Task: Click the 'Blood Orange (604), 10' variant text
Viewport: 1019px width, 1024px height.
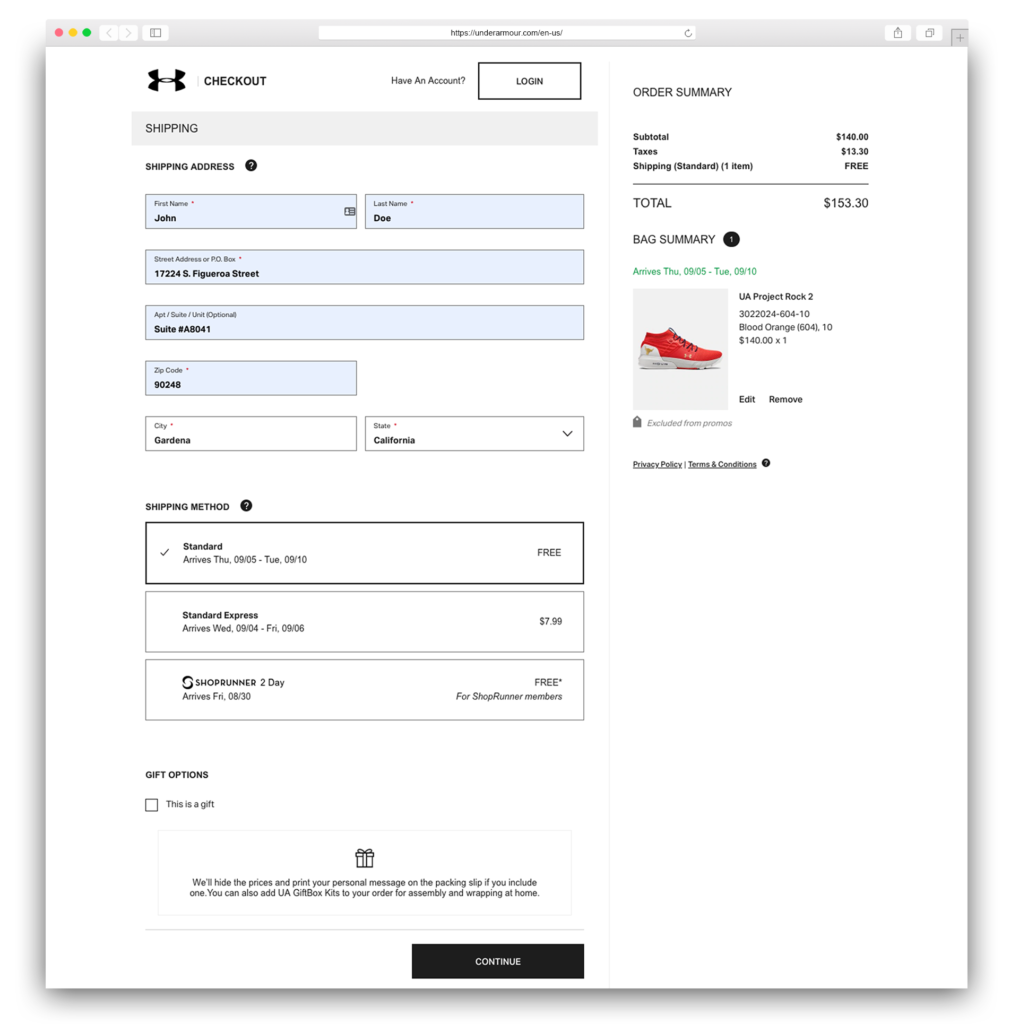Action: (x=785, y=327)
